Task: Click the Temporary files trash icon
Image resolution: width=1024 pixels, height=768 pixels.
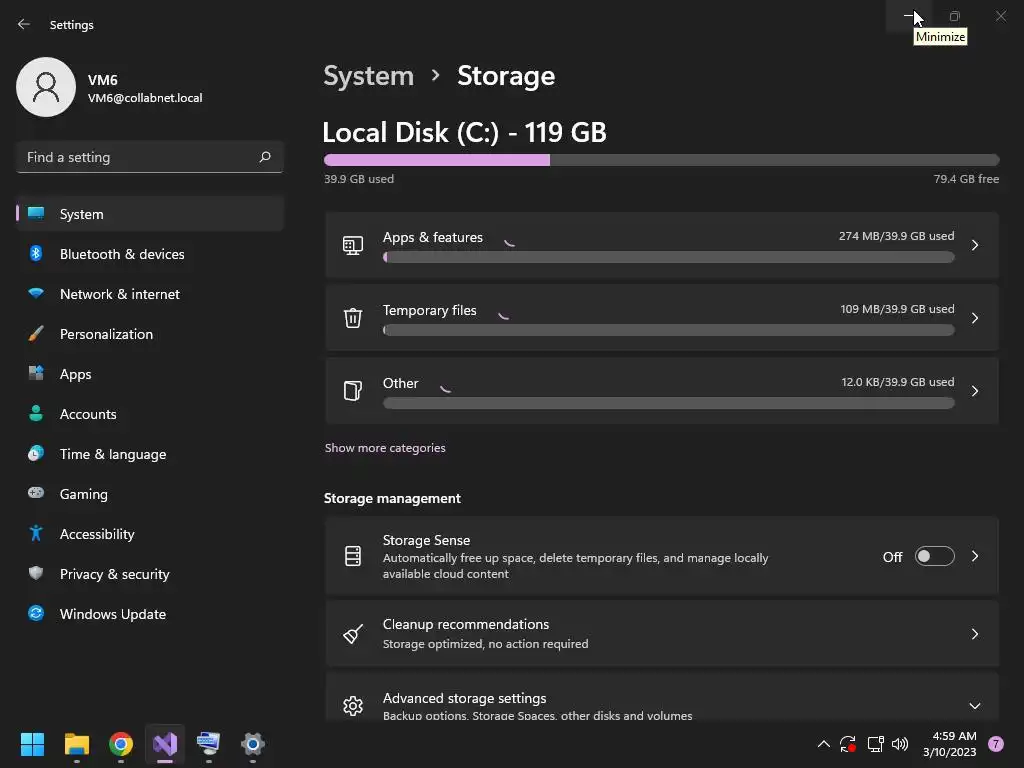Action: point(353,318)
